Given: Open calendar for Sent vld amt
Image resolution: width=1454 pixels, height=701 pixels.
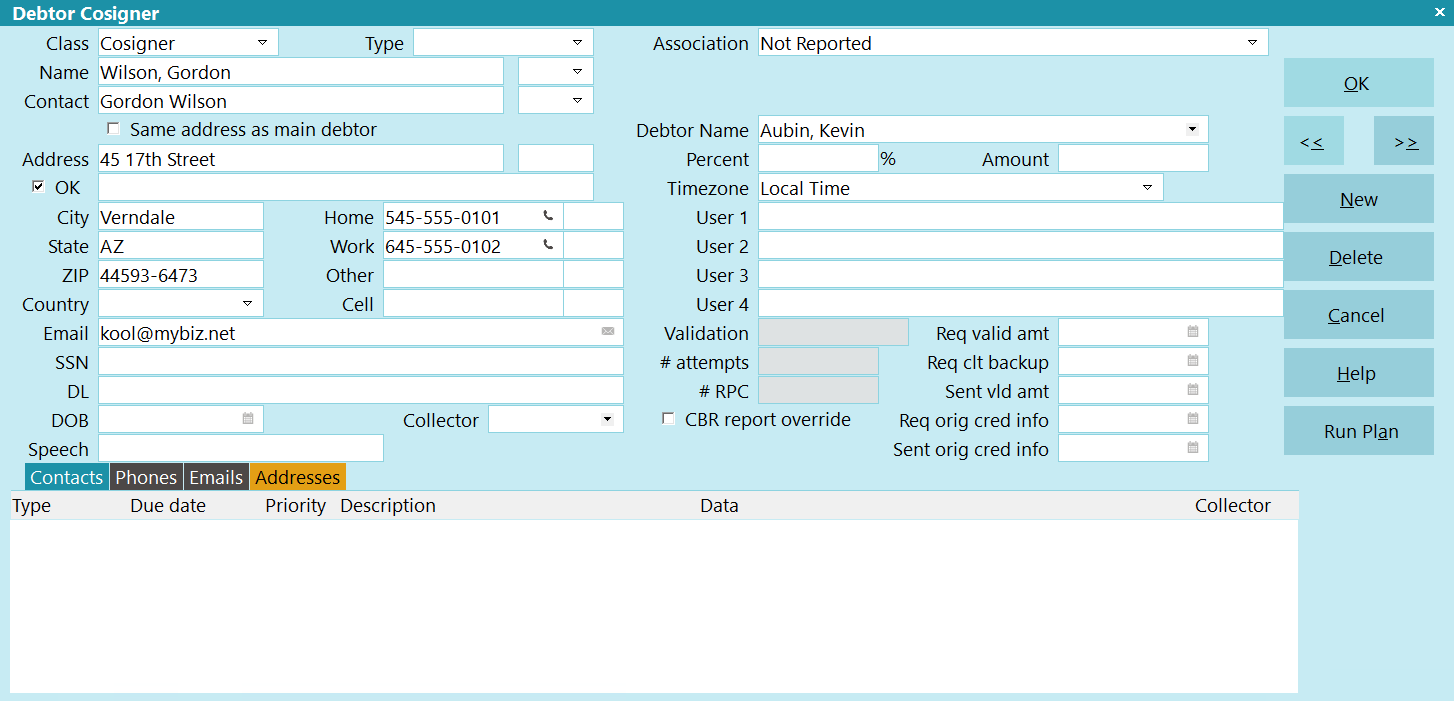Looking at the screenshot, I should click(x=1193, y=390).
